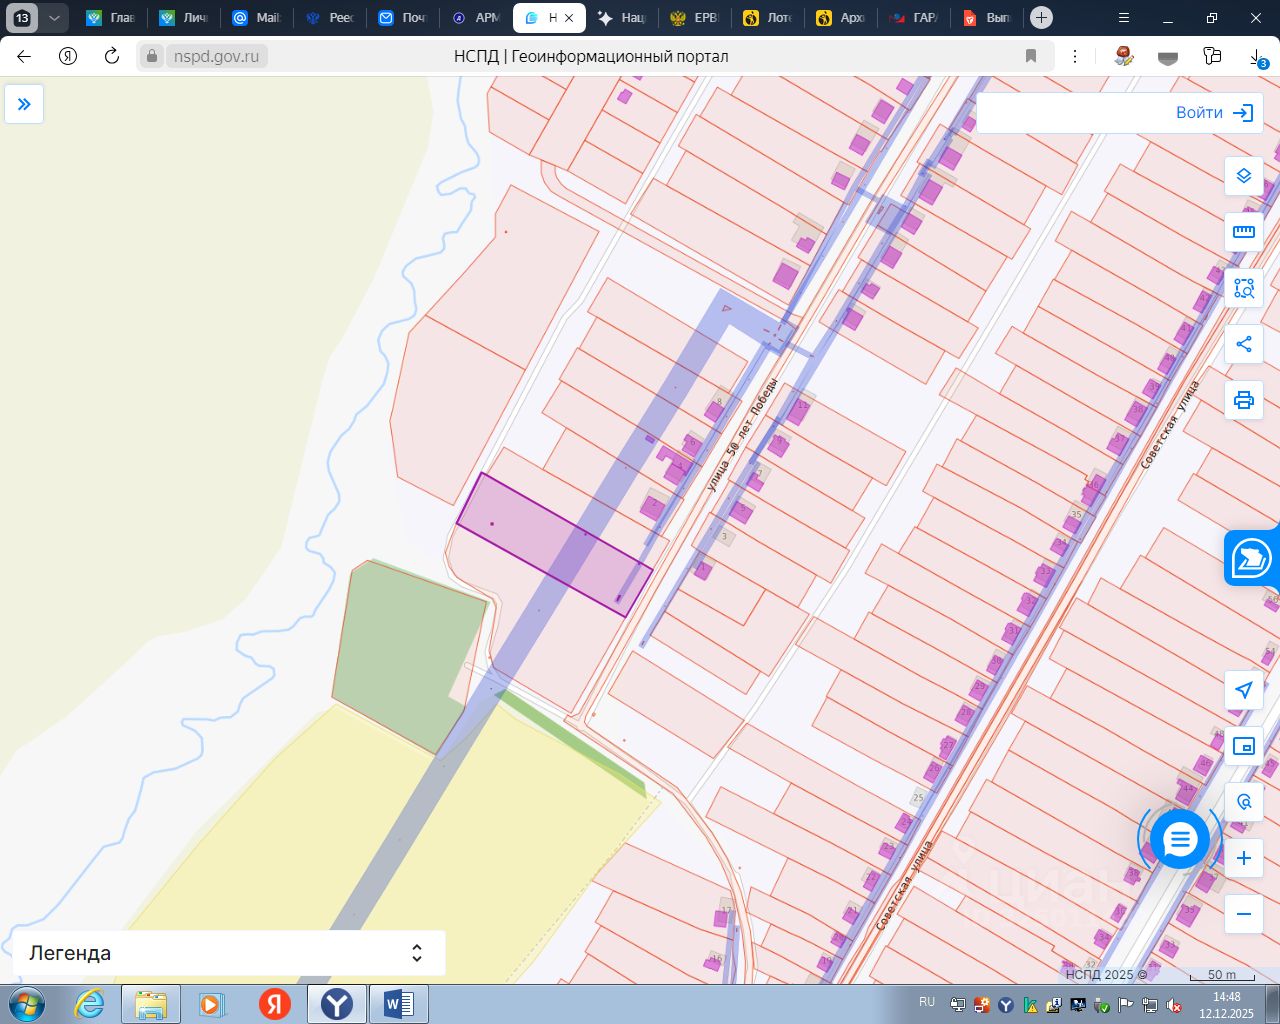Switch to the Вып tab
Viewport: 1280px width, 1024px height.
987,18
